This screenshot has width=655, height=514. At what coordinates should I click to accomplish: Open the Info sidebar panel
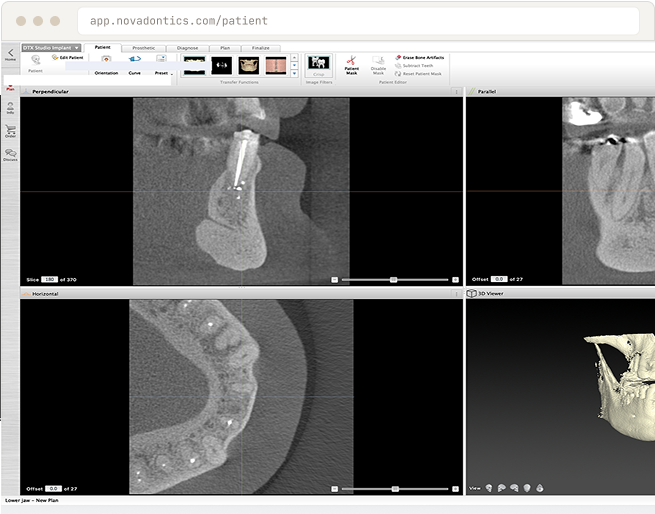point(10,108)
